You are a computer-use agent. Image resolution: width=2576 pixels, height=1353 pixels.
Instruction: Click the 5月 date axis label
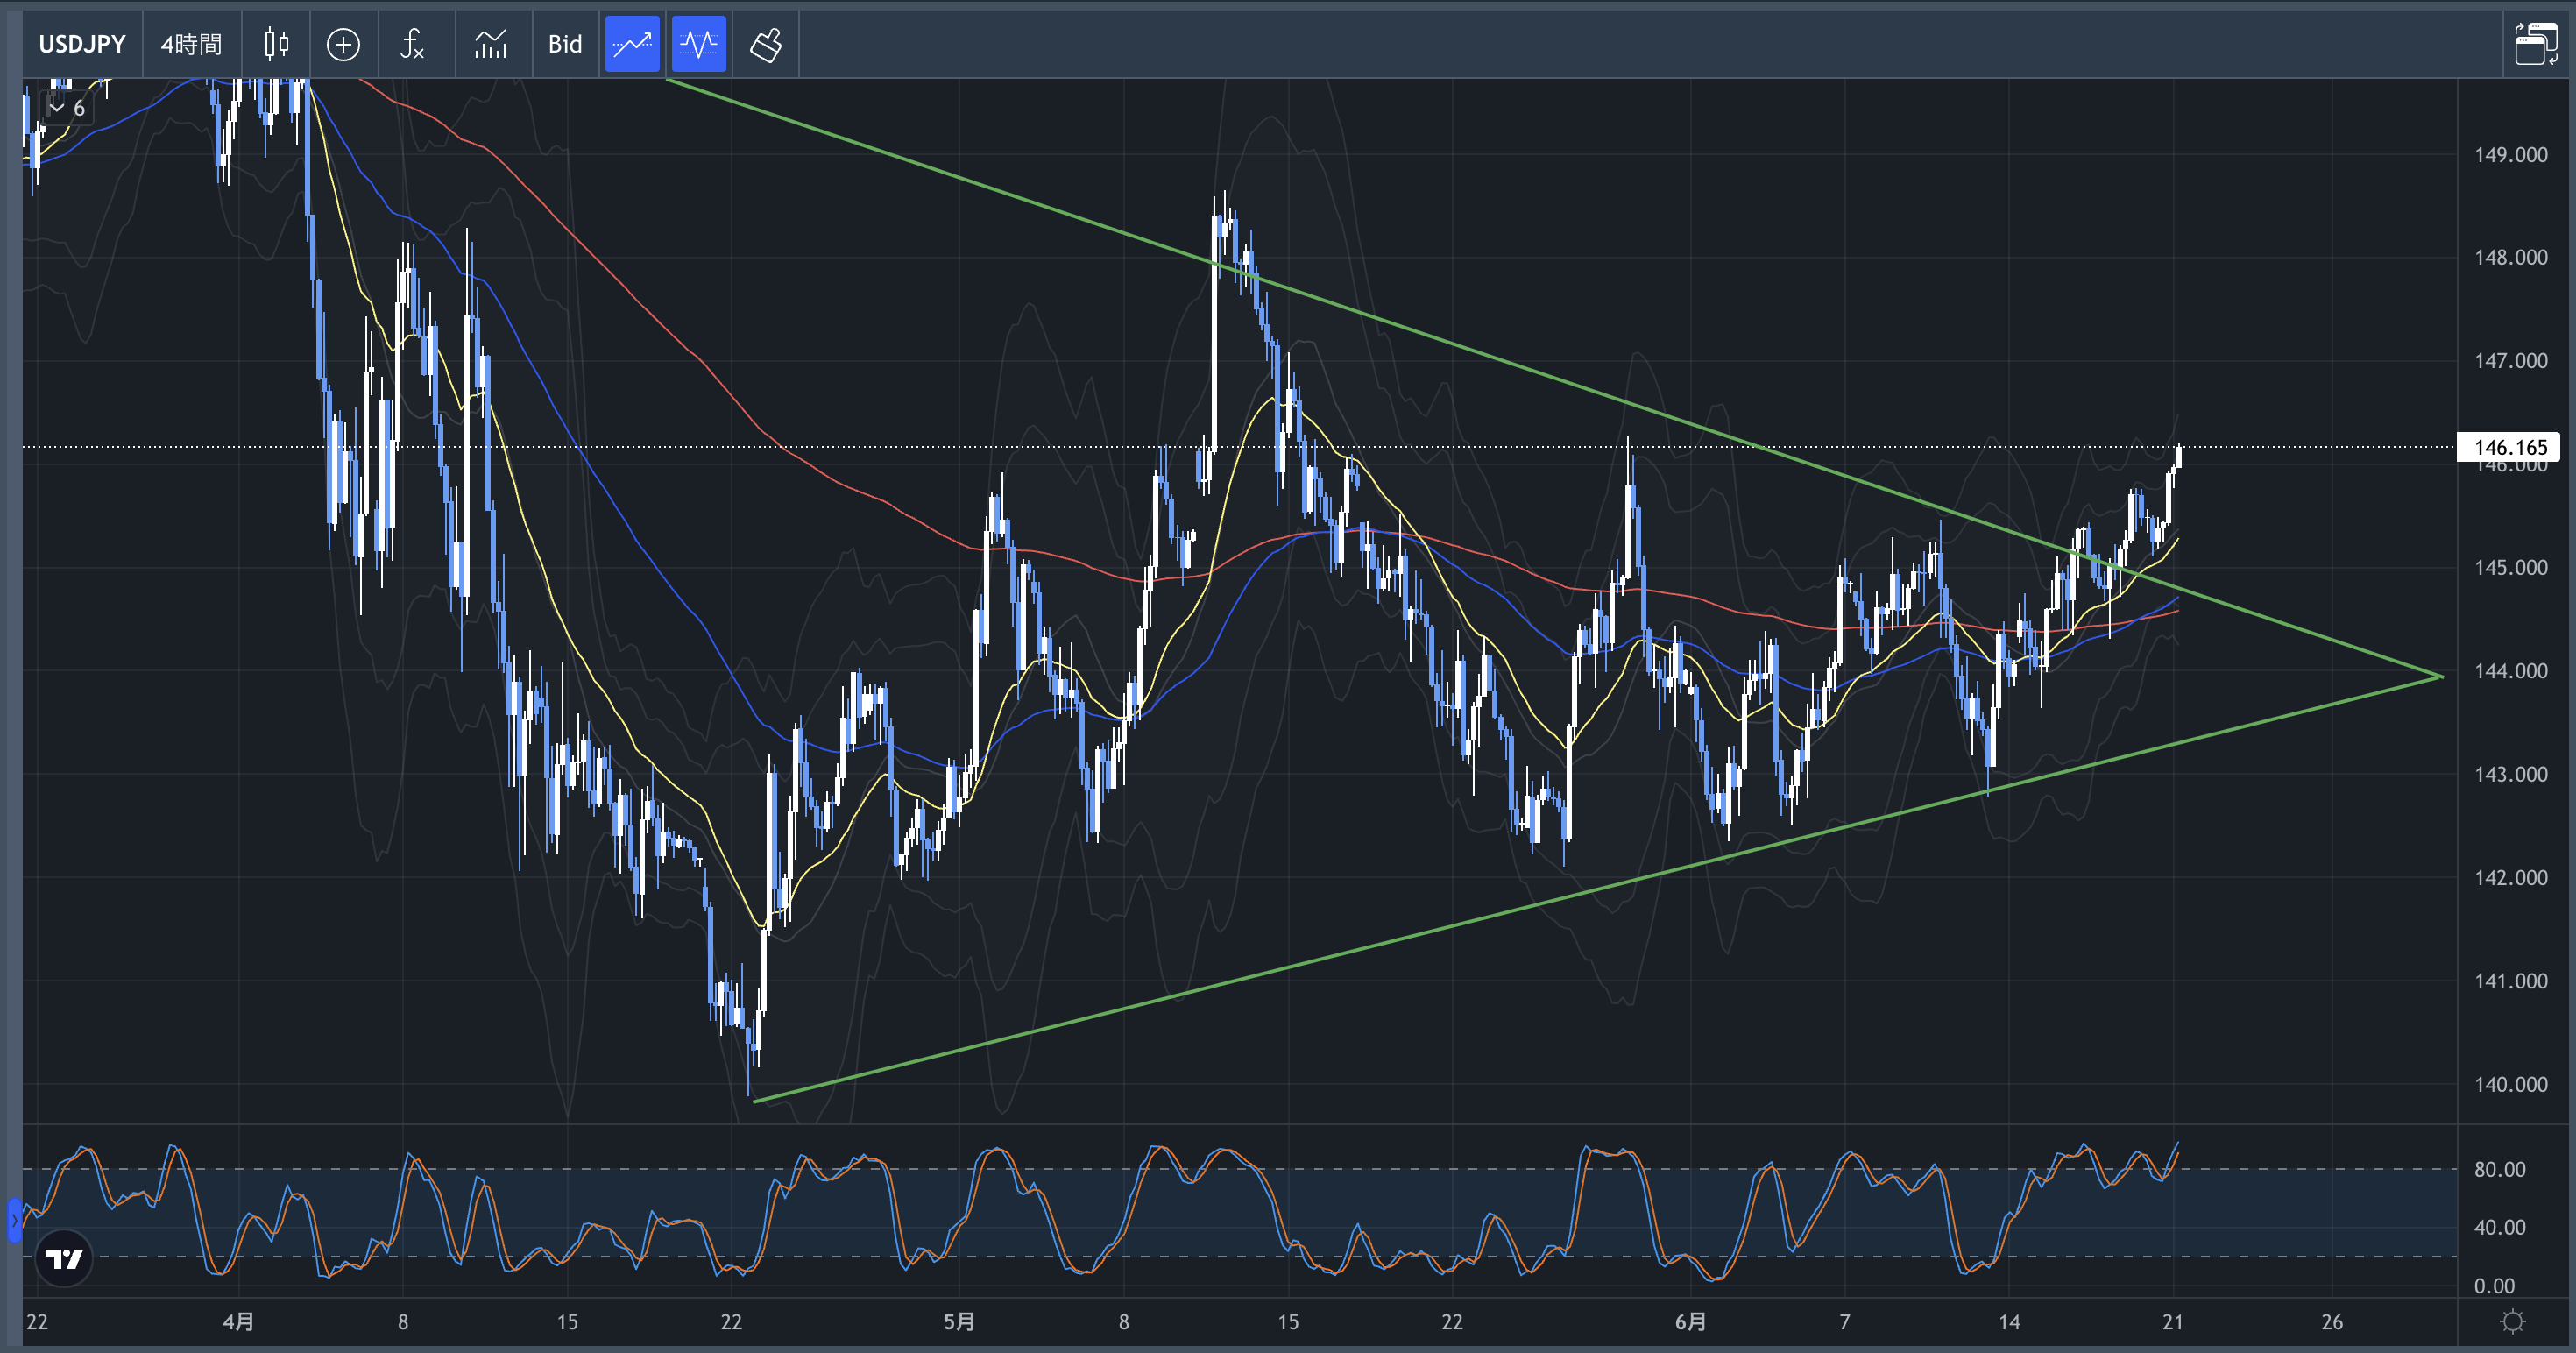click(x=959, y=1322)
